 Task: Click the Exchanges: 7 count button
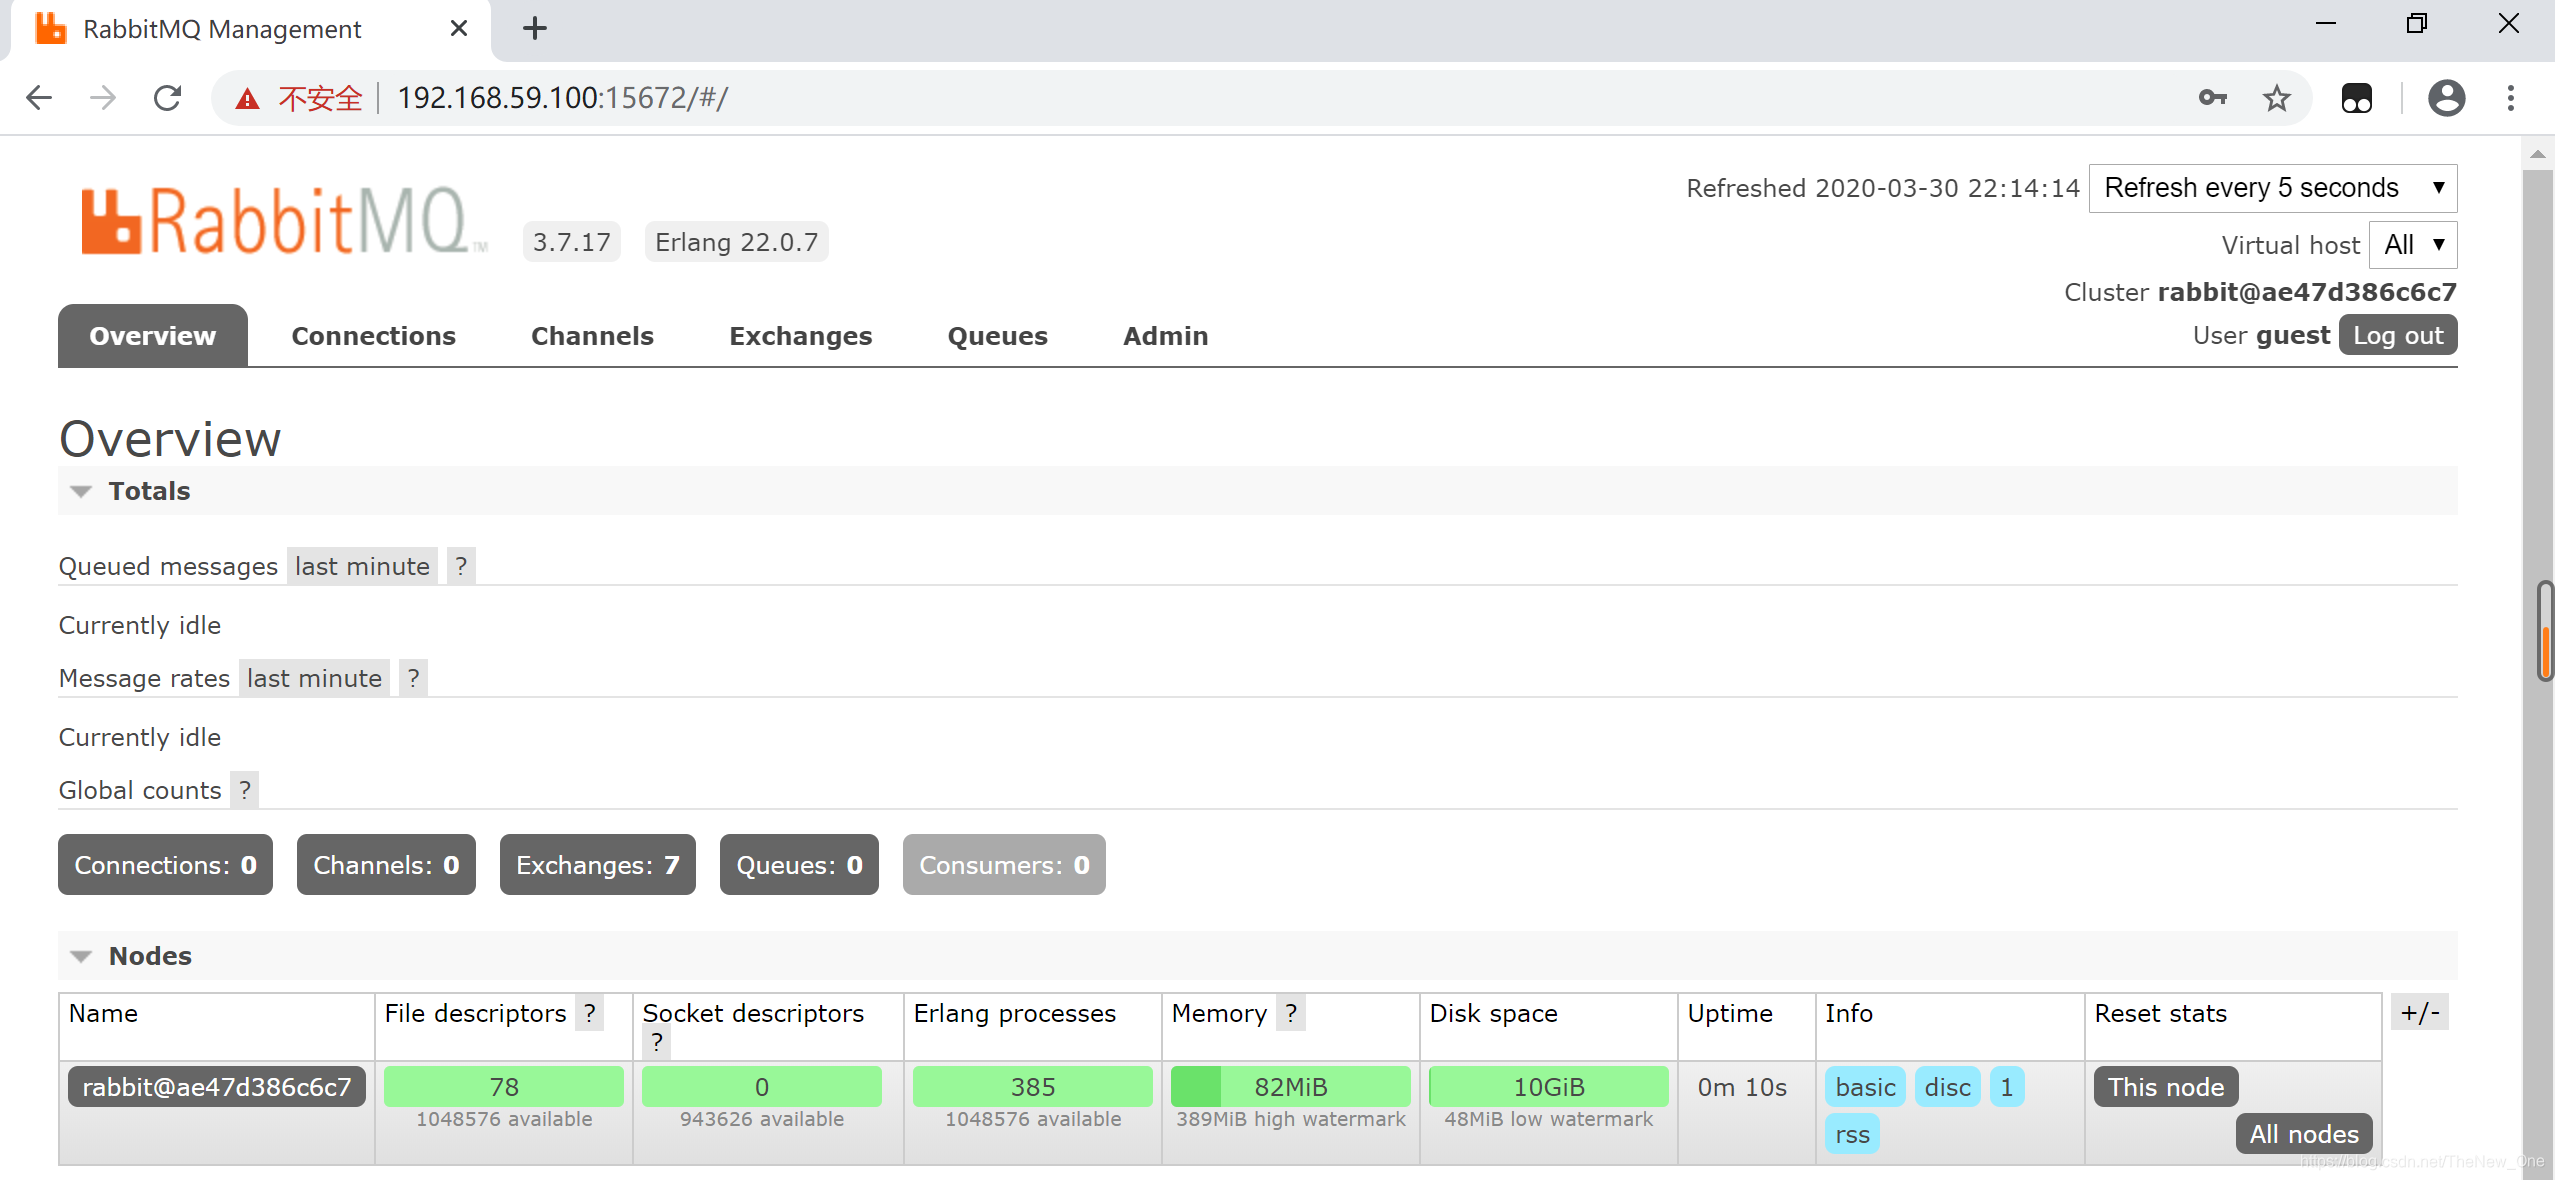pyautogui.click(x=598, y=865)
